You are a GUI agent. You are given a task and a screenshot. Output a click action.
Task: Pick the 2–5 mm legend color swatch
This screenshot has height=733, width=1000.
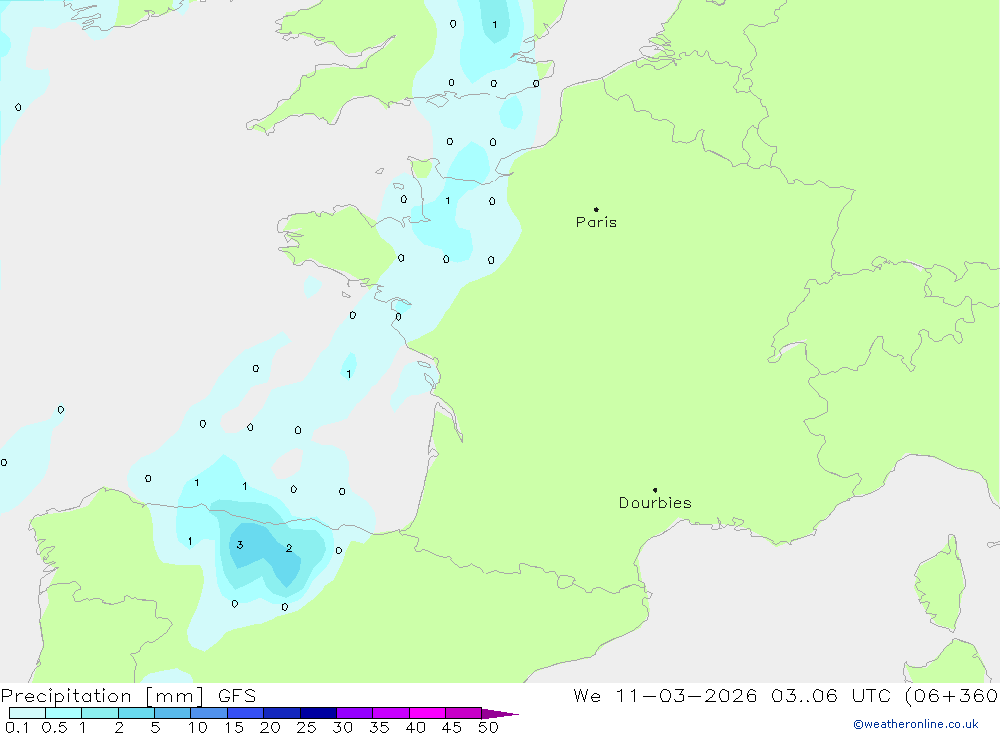(x=136, y=713)
